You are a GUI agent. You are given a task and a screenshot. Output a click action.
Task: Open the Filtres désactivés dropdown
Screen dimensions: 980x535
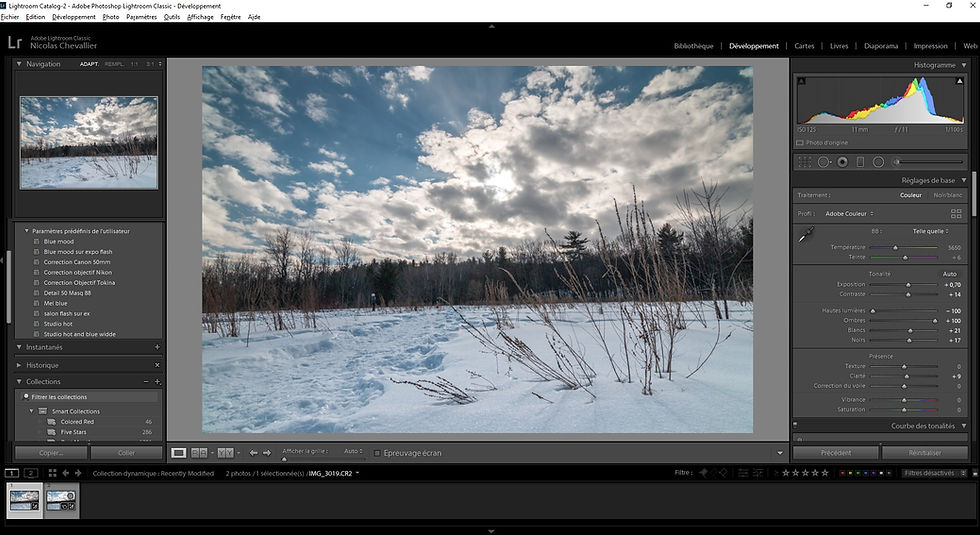click(935, 473)
